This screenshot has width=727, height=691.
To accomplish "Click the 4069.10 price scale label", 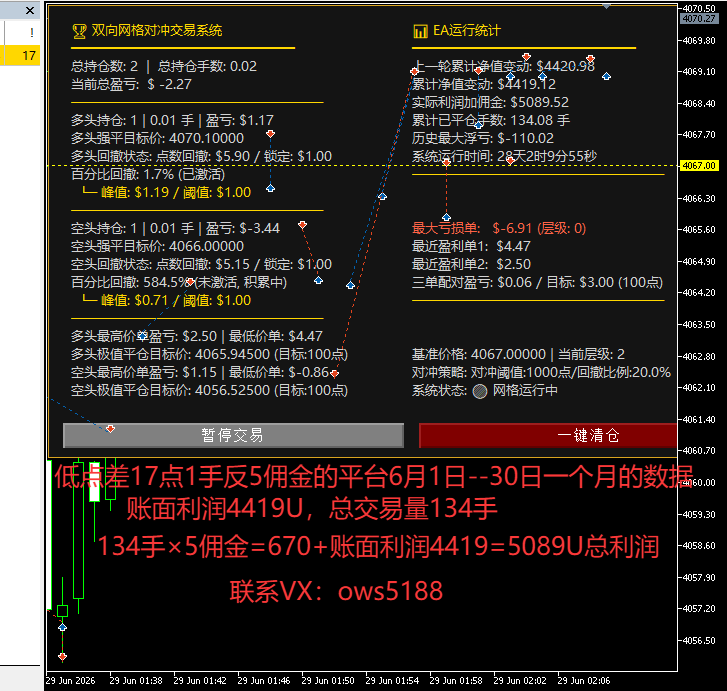I will point(699,71).
